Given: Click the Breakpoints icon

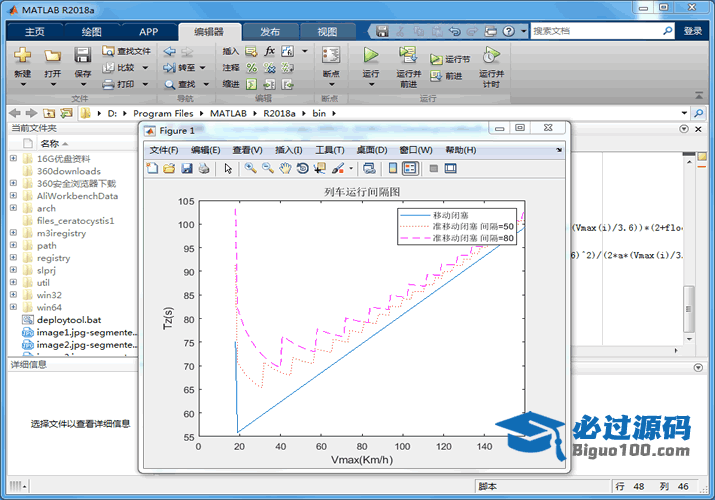Looking at the screenshot, I should point(331,55).
